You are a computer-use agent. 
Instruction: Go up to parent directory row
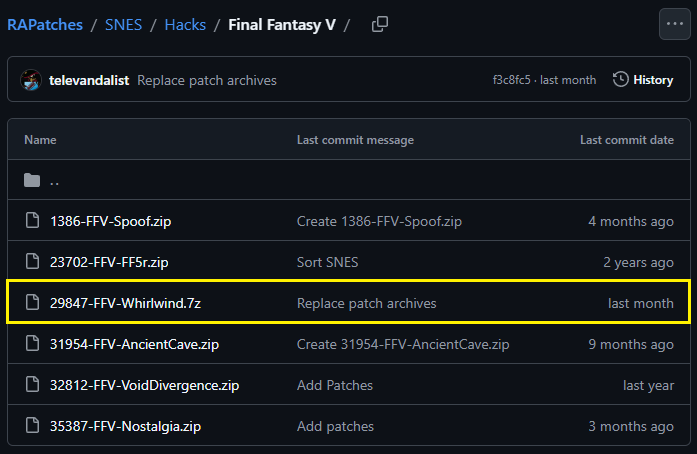tap(55, 181)
